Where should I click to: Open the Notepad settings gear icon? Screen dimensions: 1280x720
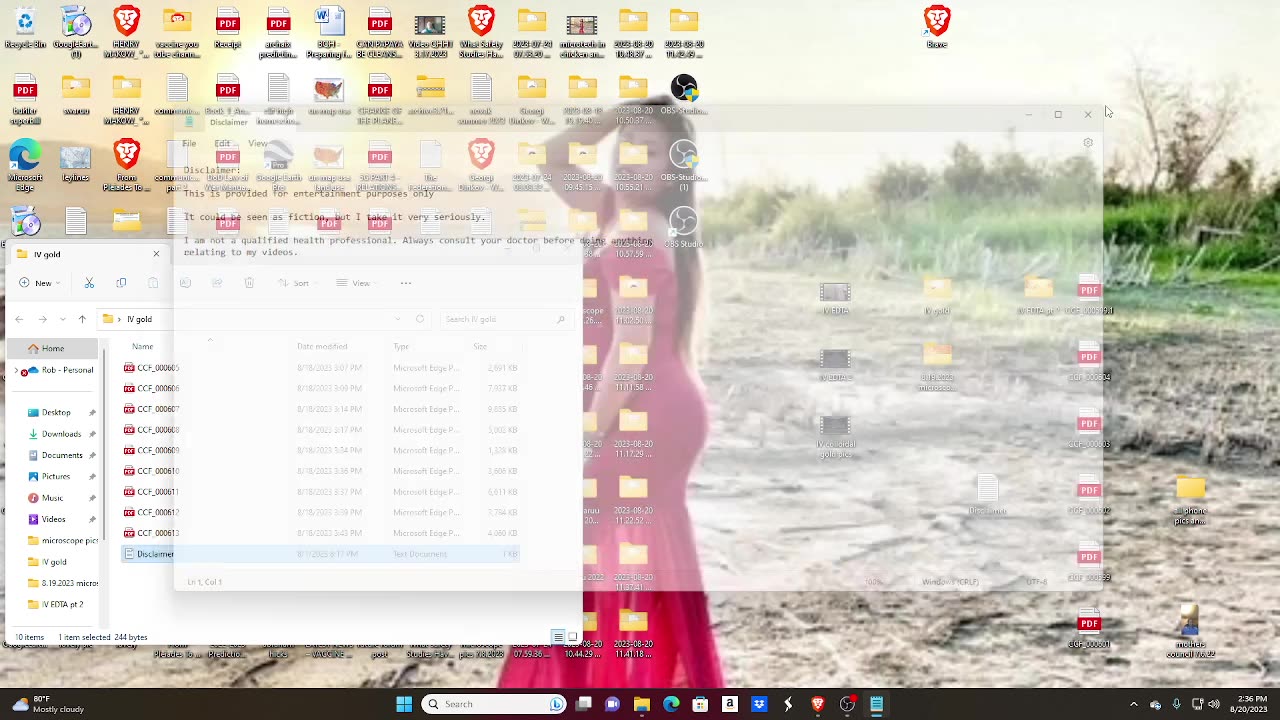point(1088,143)
